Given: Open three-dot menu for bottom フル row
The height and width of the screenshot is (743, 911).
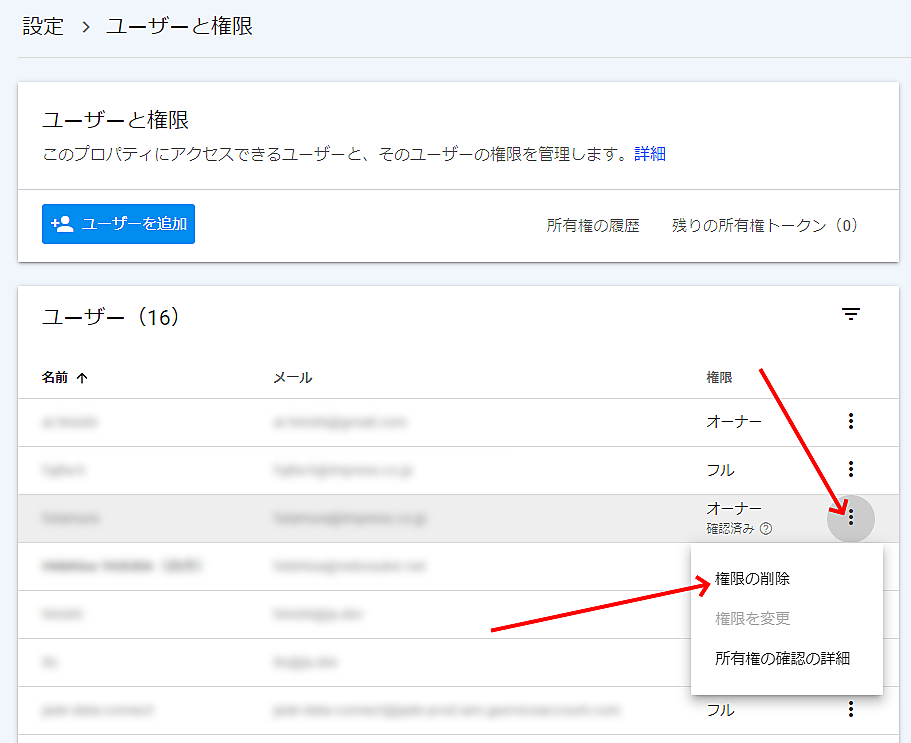Looking at the screenshot, I should click(x=850, y=710).
